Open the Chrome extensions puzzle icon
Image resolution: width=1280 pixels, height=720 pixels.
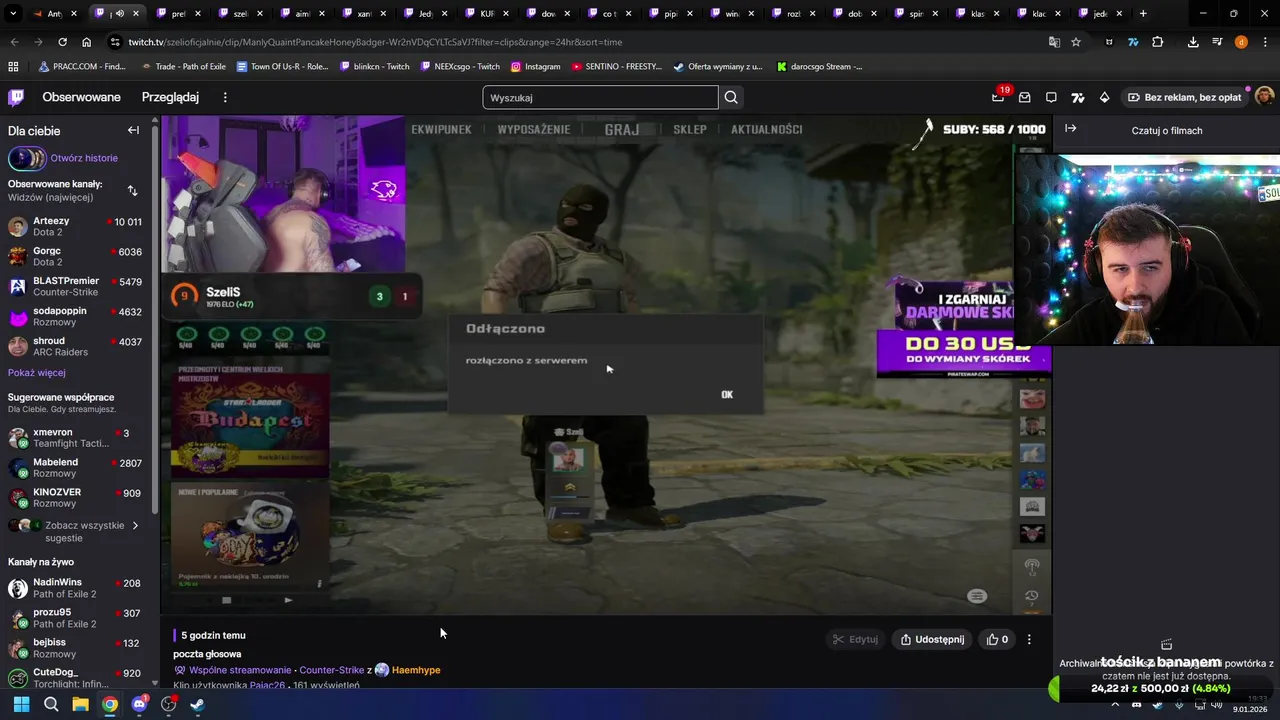1158,42
